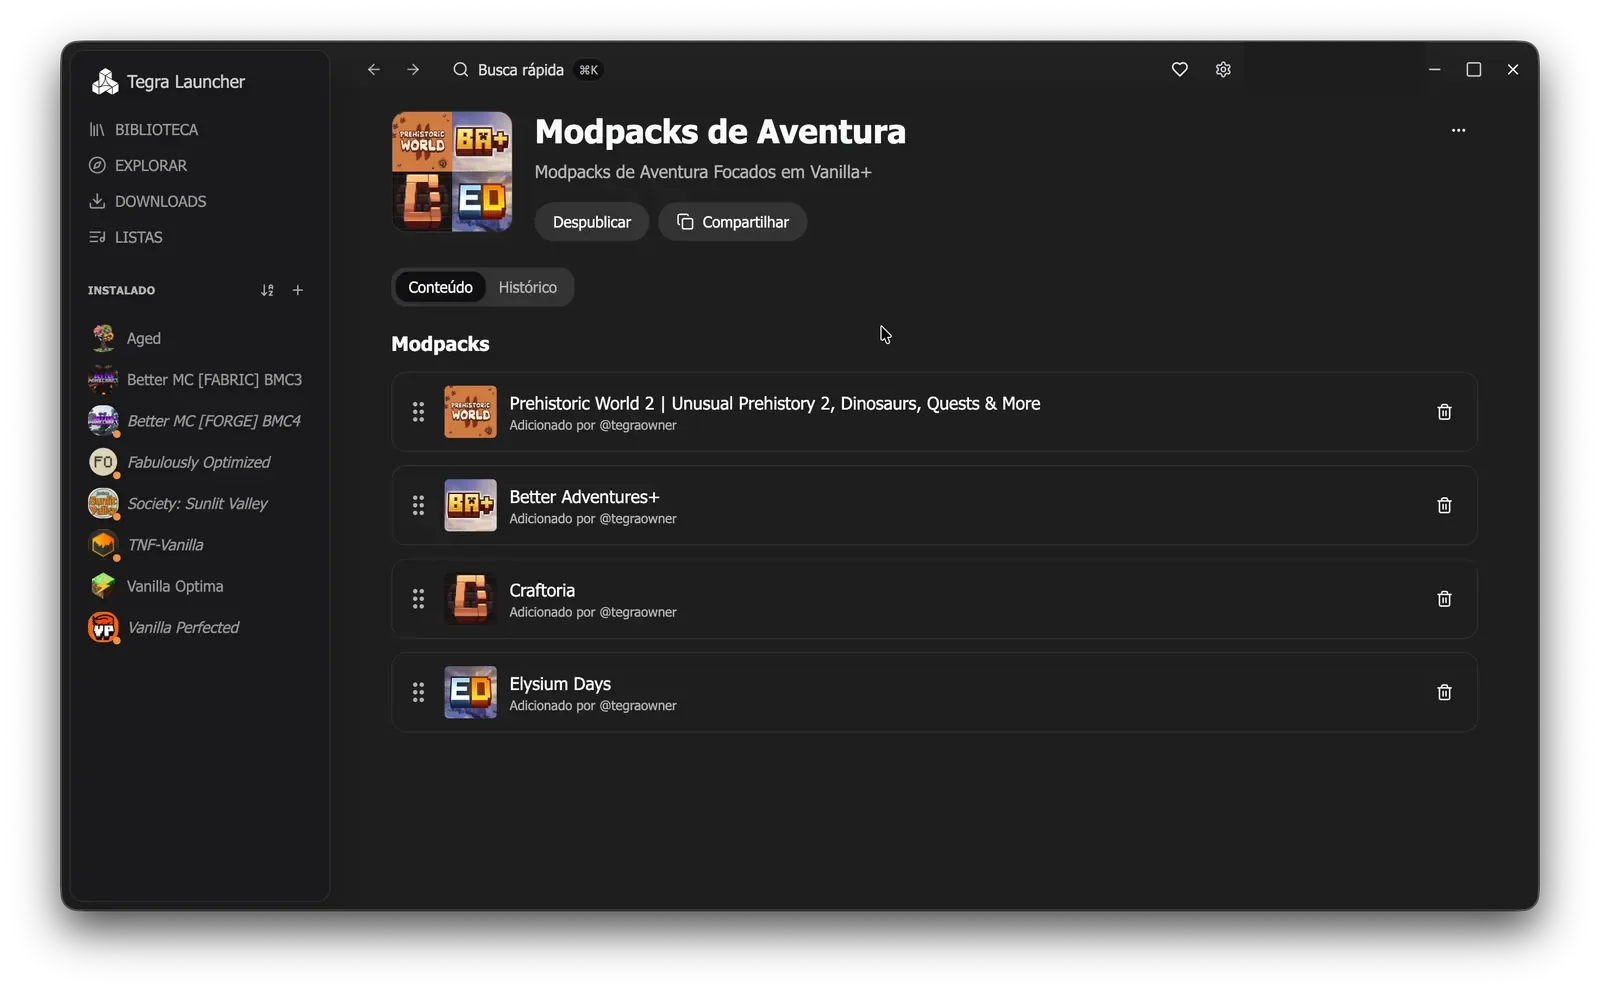Image resolution: width=1600 pixels, height=991 pixels.
Task: Click the Craftoria row drag handle
Action: 418,599
